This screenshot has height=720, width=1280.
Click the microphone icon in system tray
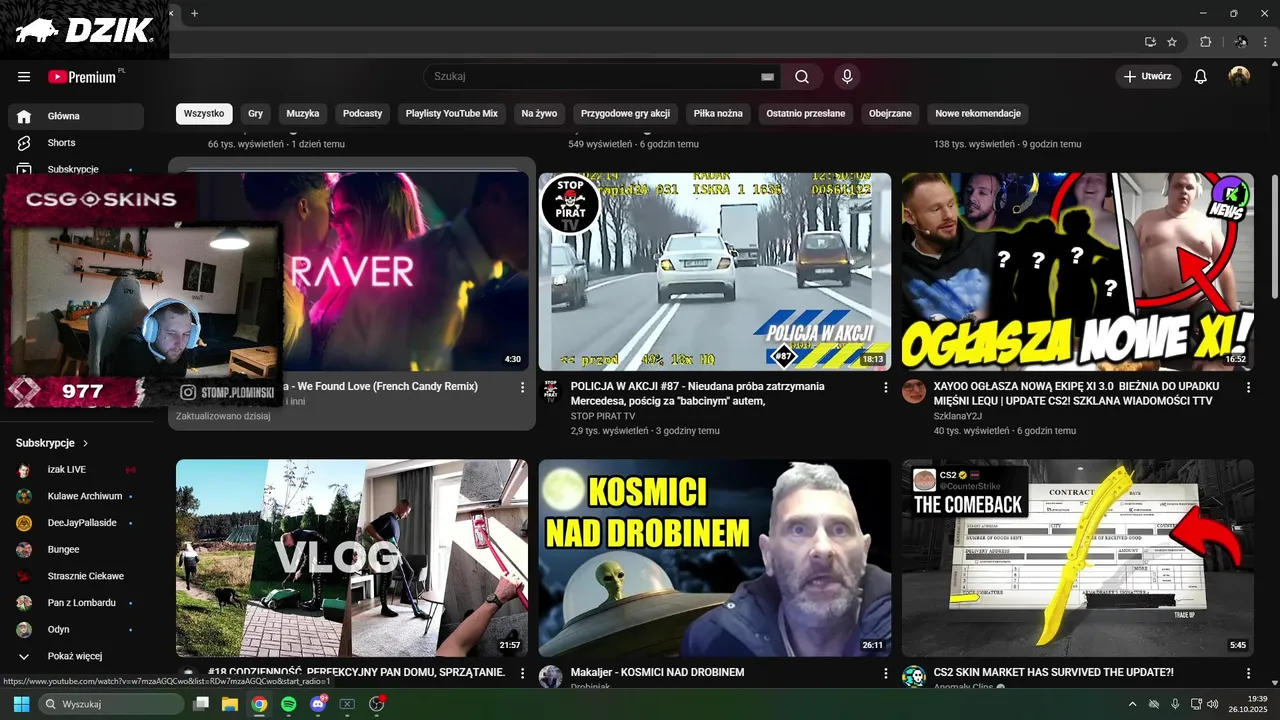[x=1175, y=704]
